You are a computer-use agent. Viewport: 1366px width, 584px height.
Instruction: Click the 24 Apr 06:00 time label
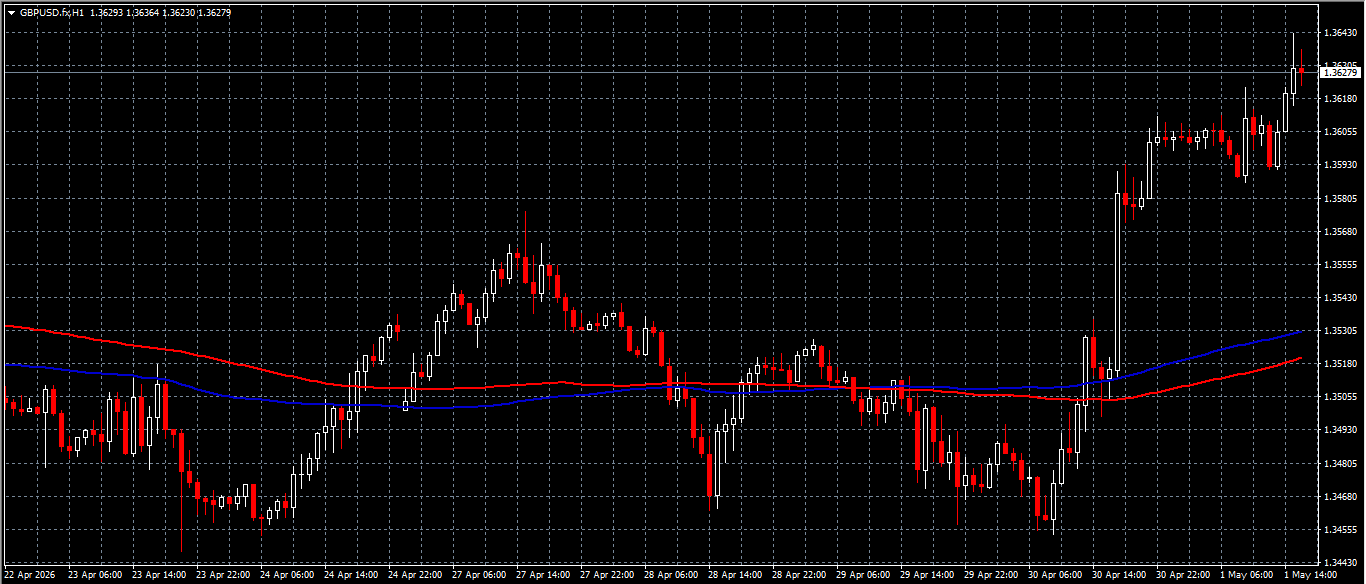click(x=288, y=576)
